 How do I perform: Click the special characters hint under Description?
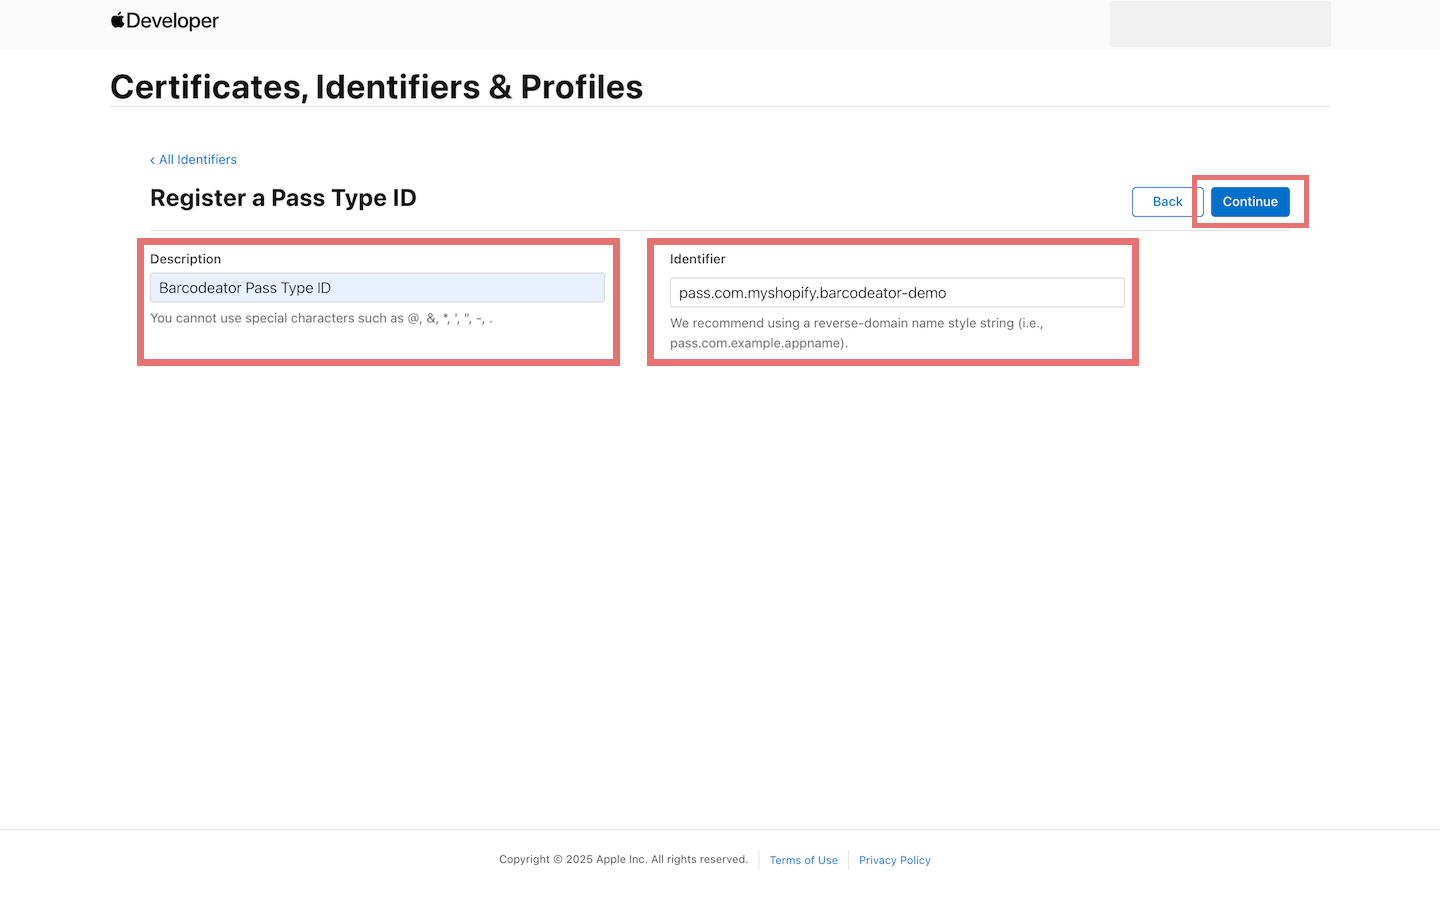coord(320,318)
